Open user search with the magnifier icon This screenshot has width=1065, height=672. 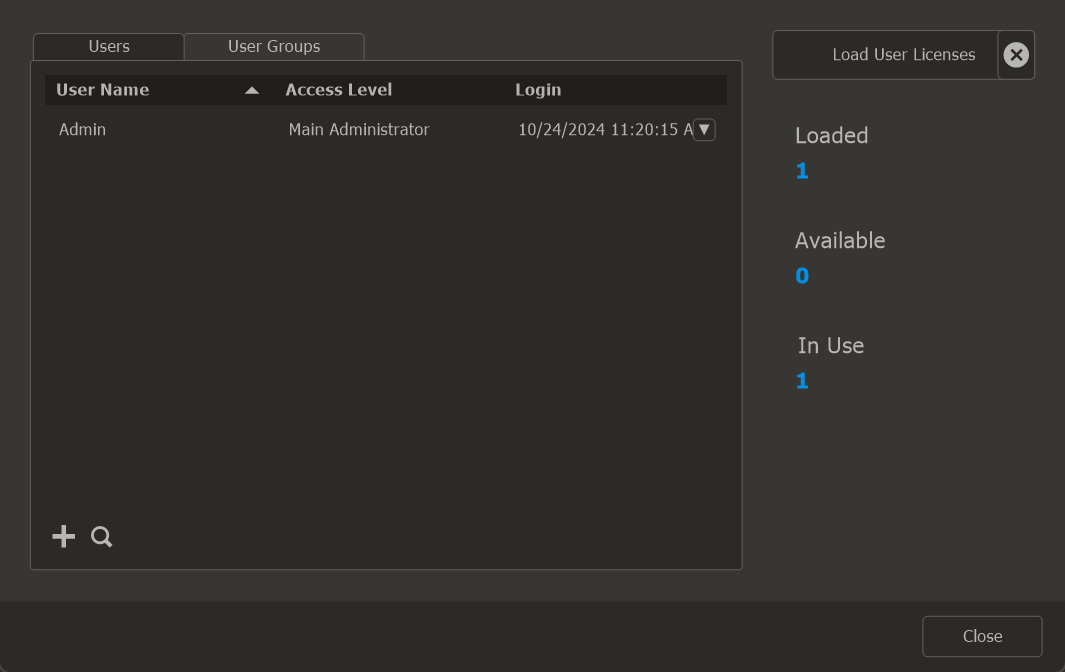pyautogui.click(x=101, y=537)
